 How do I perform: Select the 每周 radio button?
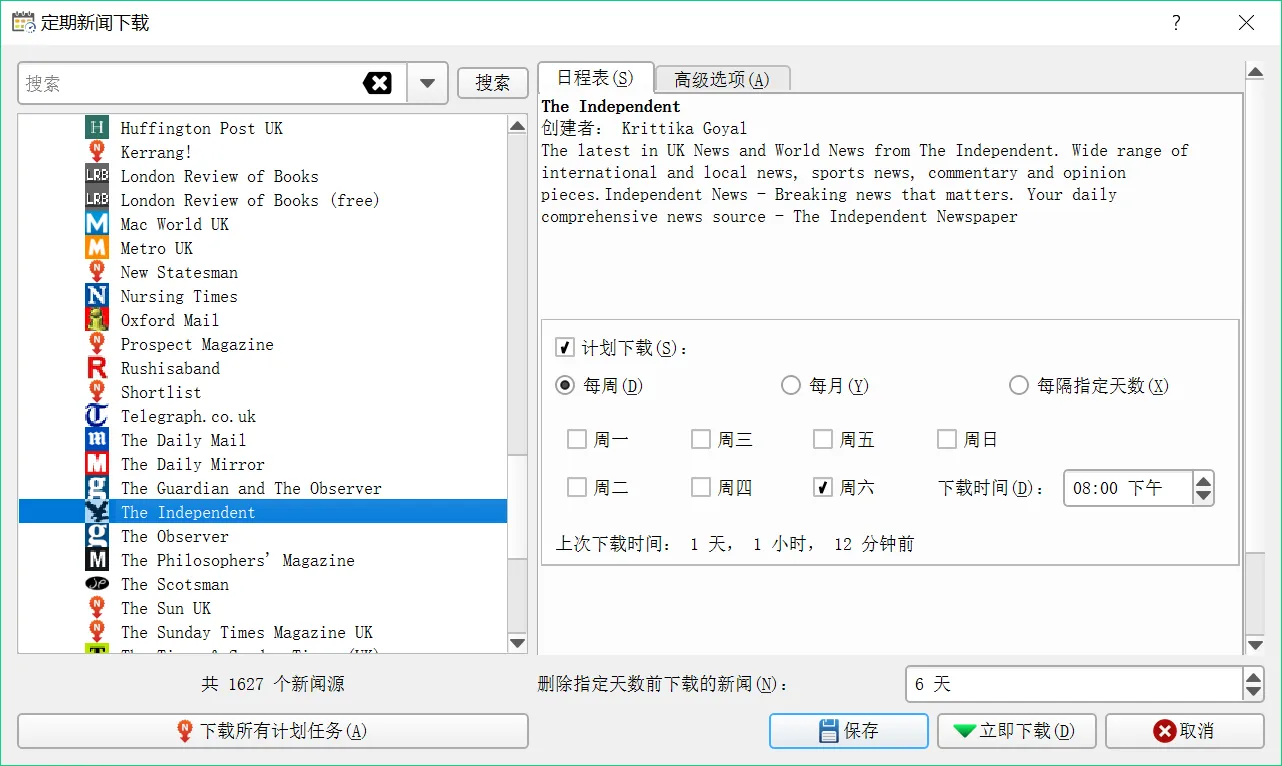point(565,385)
